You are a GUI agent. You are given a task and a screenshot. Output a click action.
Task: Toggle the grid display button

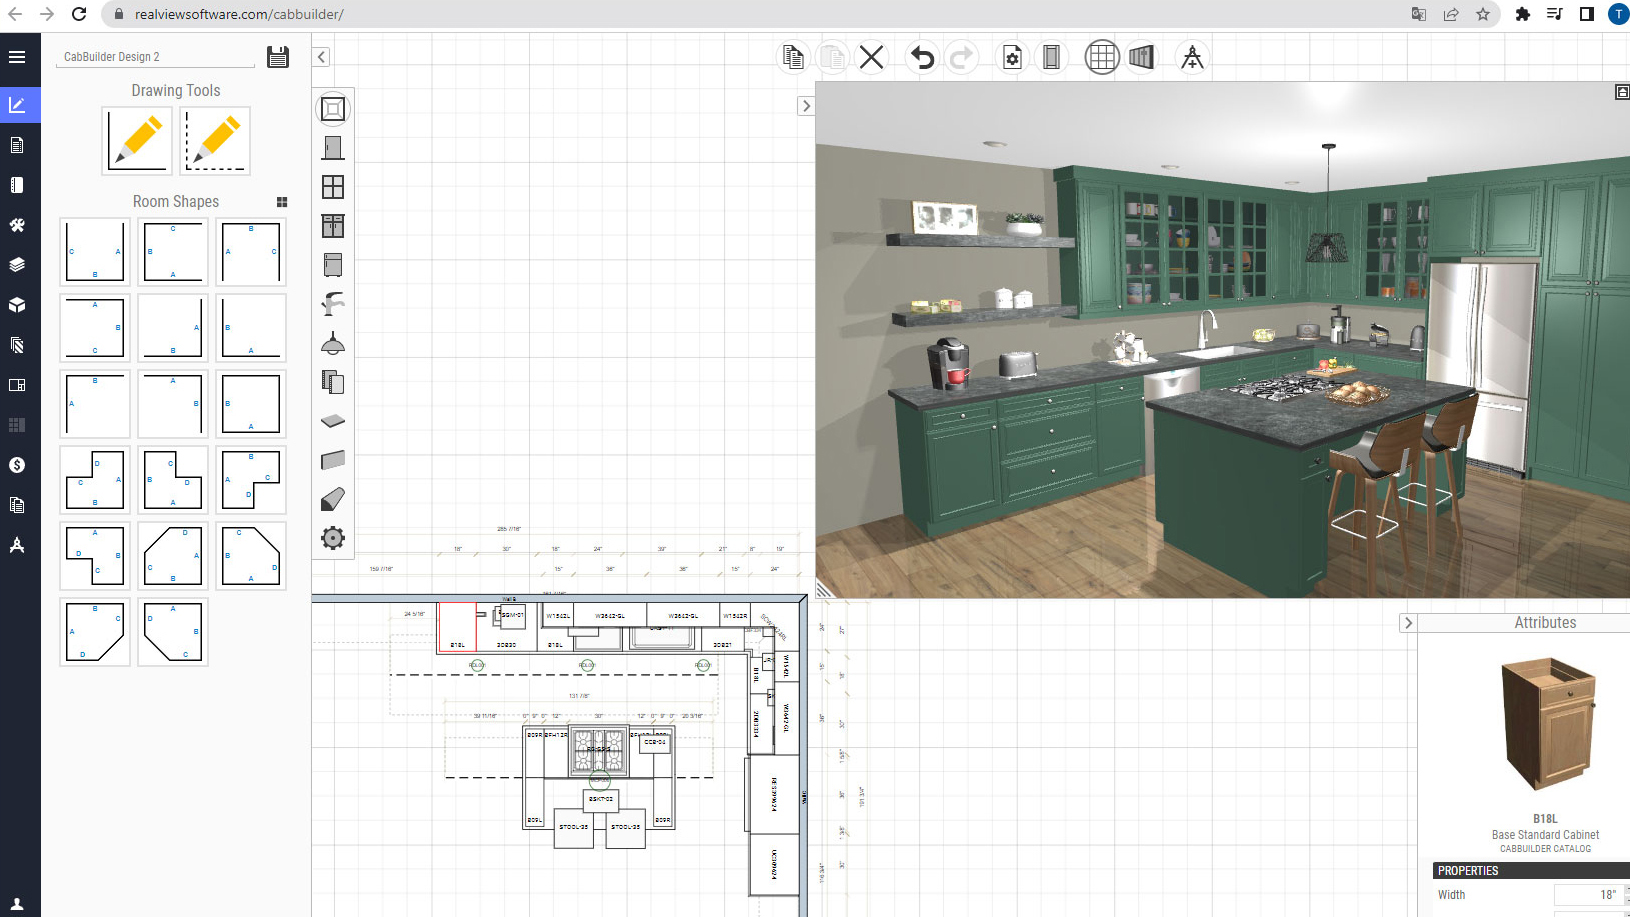pos(1102,58)
